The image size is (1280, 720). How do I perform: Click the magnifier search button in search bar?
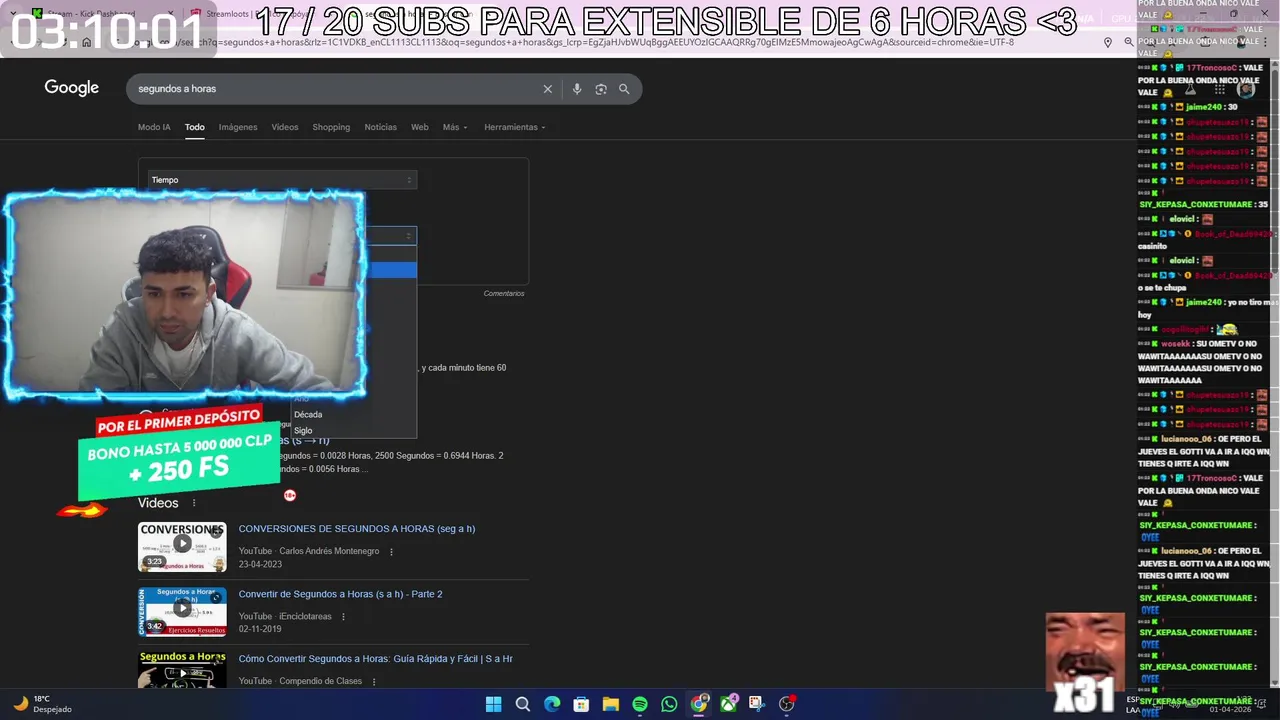click(624, 89)
